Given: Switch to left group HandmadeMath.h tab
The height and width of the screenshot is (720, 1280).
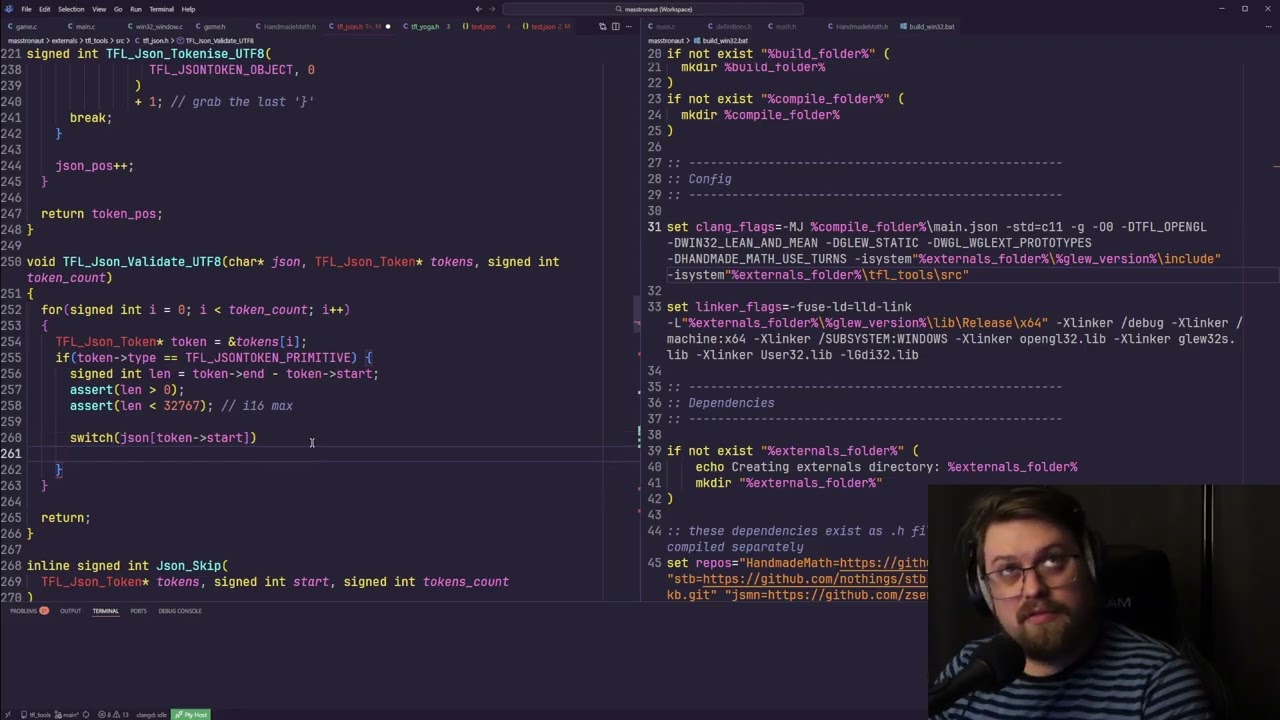Looking at the screenshot, I should click(x=286, y=26).
